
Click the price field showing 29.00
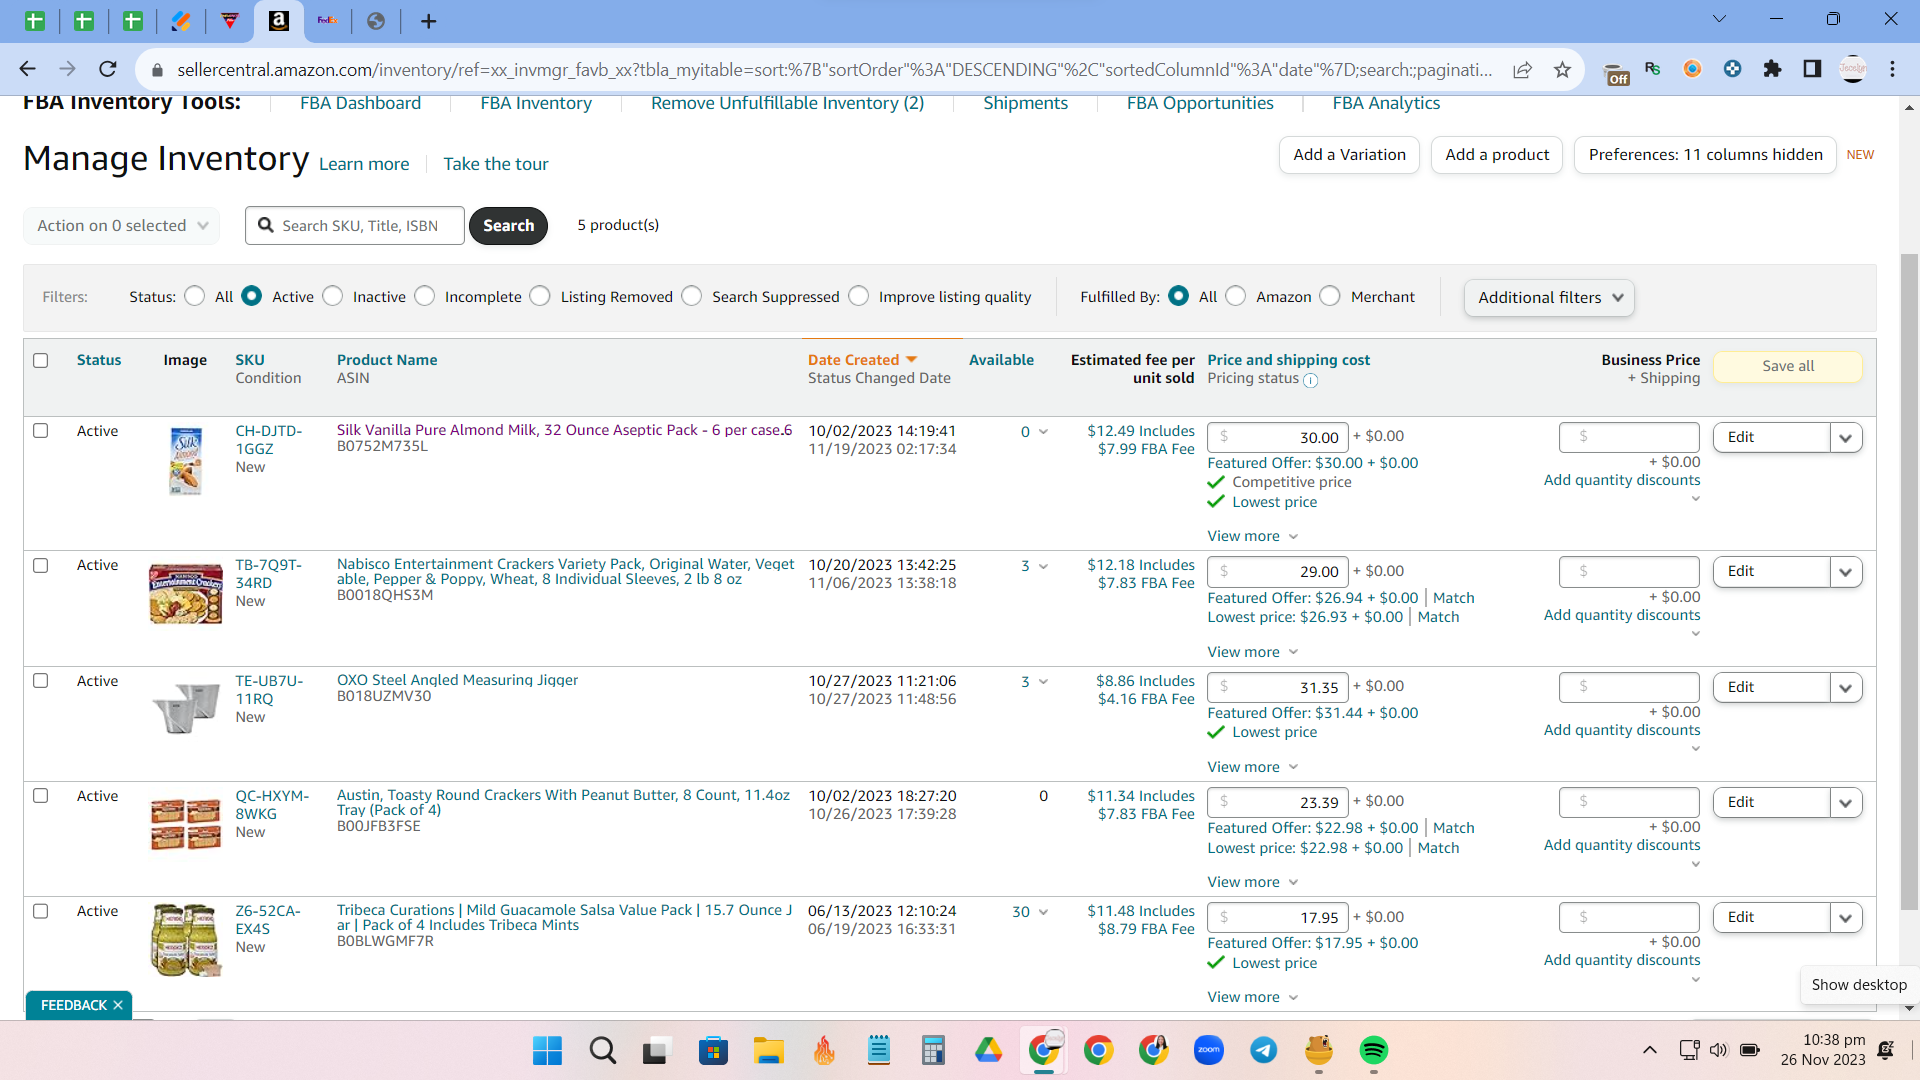tap(1278, 572)
